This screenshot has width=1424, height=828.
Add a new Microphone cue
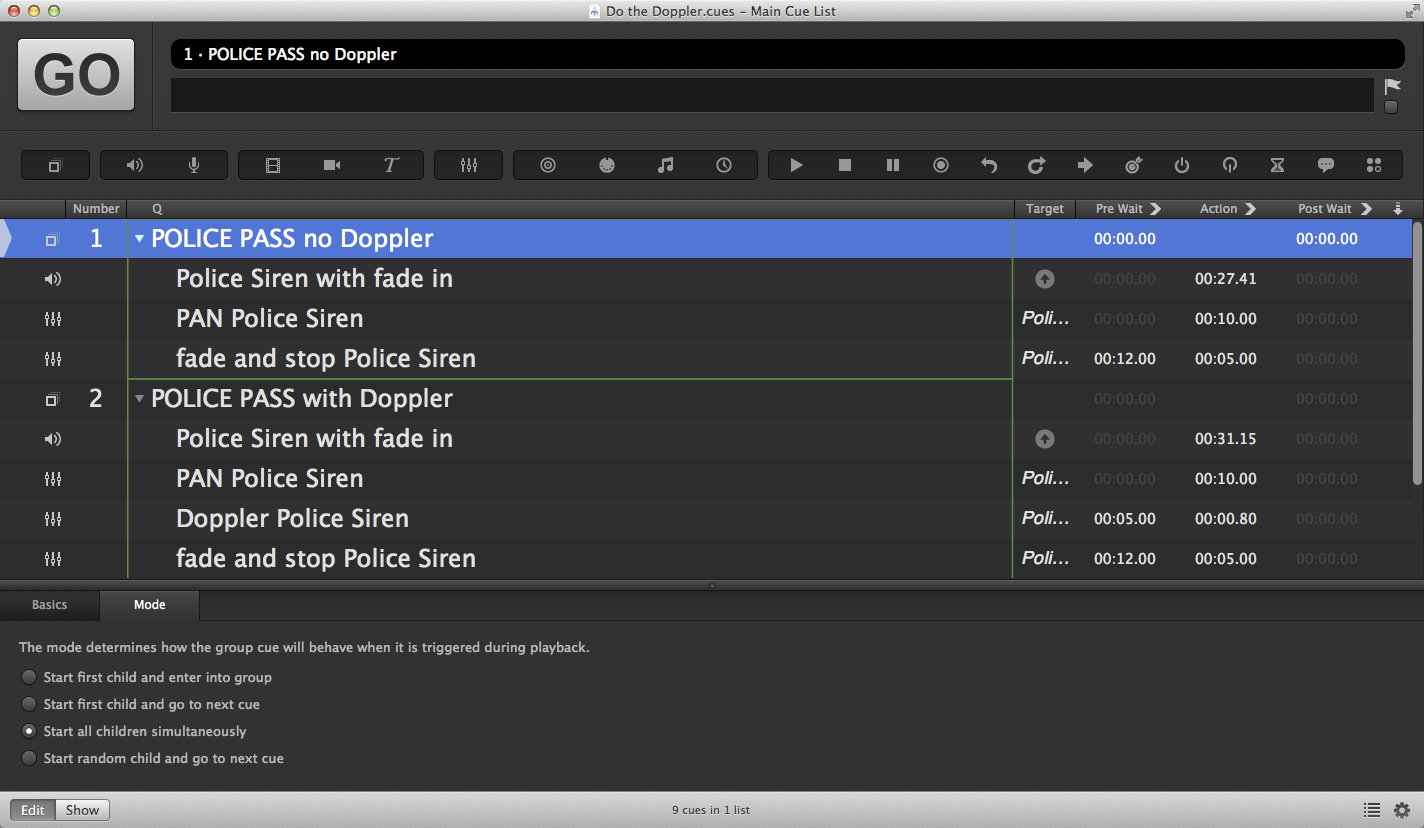(x=194, y=165)
